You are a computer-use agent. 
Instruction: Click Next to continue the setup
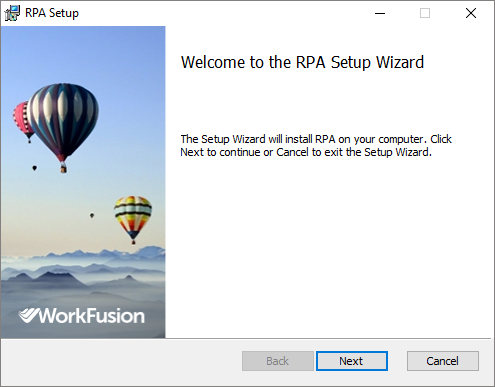(352, 361)
